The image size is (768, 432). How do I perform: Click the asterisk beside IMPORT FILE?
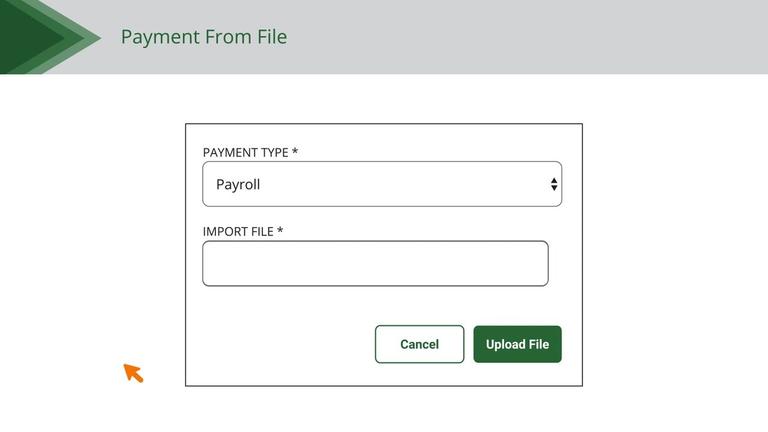pyautogui.click(x=280, y=232)
